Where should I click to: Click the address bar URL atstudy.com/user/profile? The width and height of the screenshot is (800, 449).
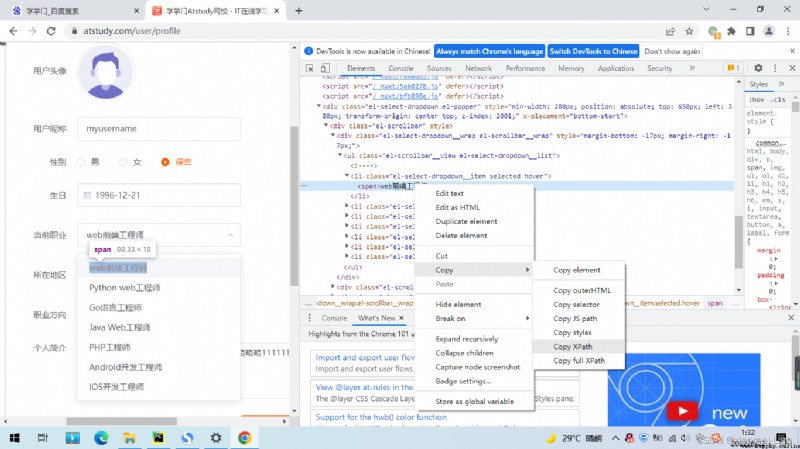pyautogui.click(x=132, y=31)
